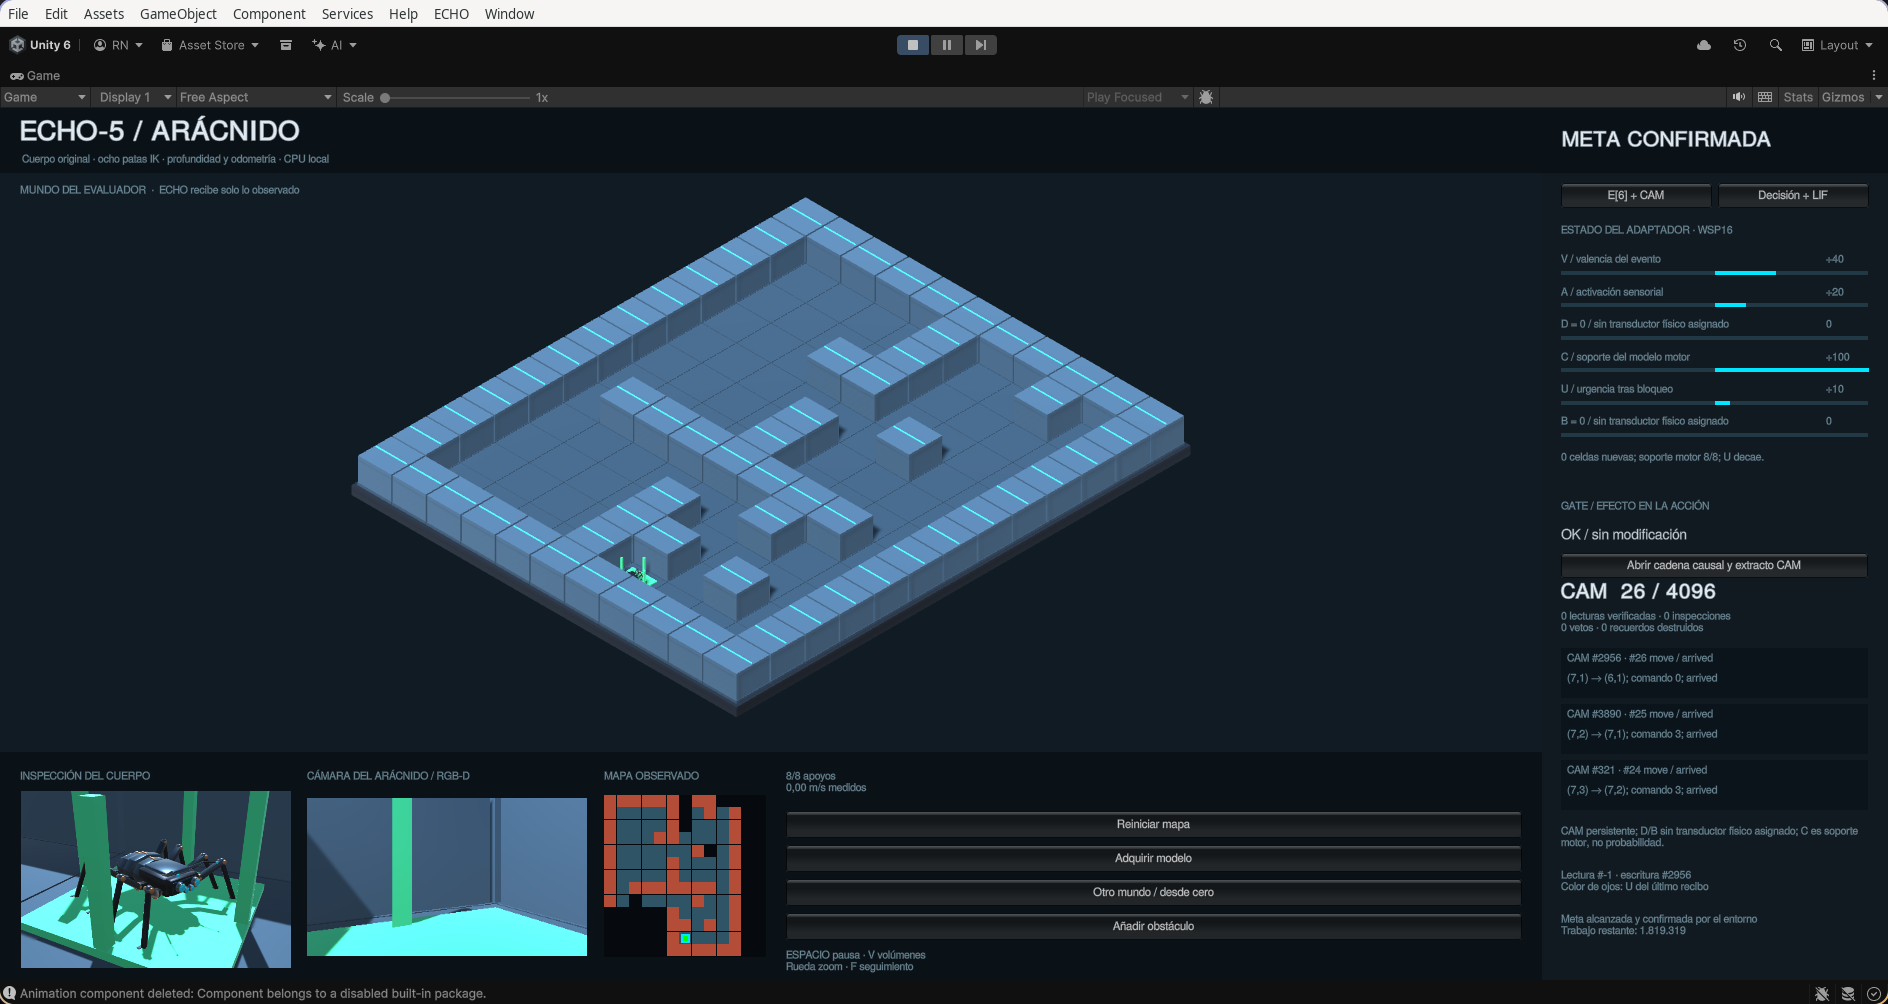The image size is (1888, 1004).
Task: Toggle Gizmos in the Game view
Action: click(1843, 97)
